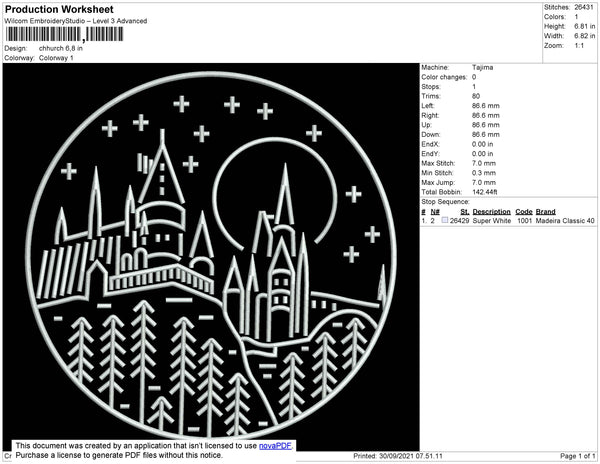Click the 'Total Bobbin' value 142.44ft

[484, 192]
